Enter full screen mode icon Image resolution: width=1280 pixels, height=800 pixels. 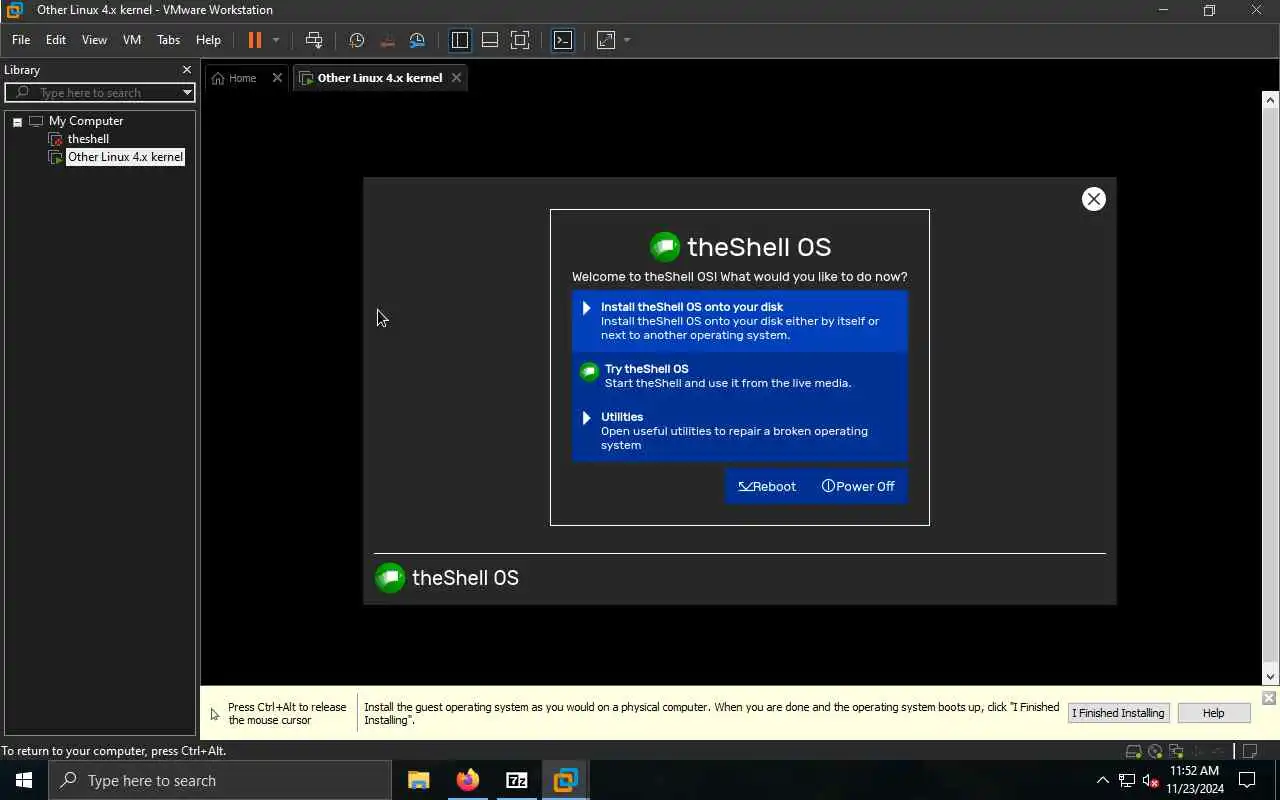click(520, 40)
